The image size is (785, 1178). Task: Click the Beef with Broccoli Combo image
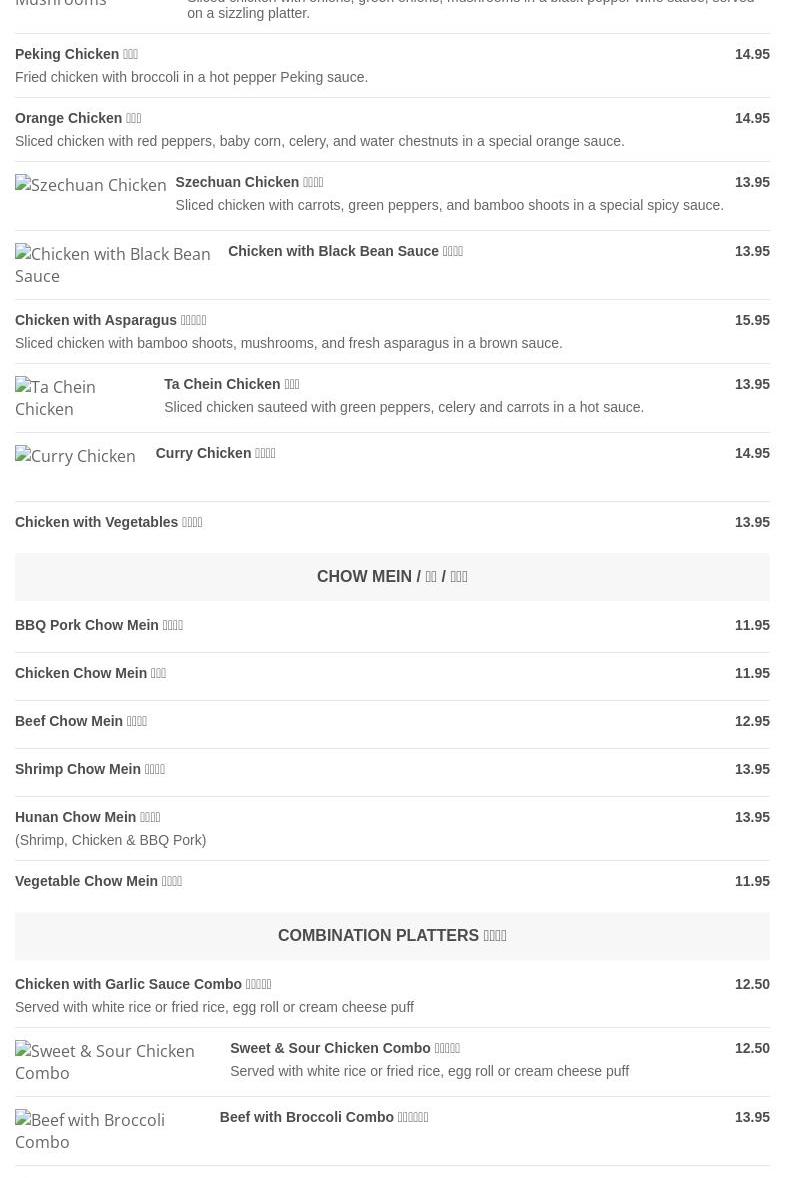[107, 1131]
